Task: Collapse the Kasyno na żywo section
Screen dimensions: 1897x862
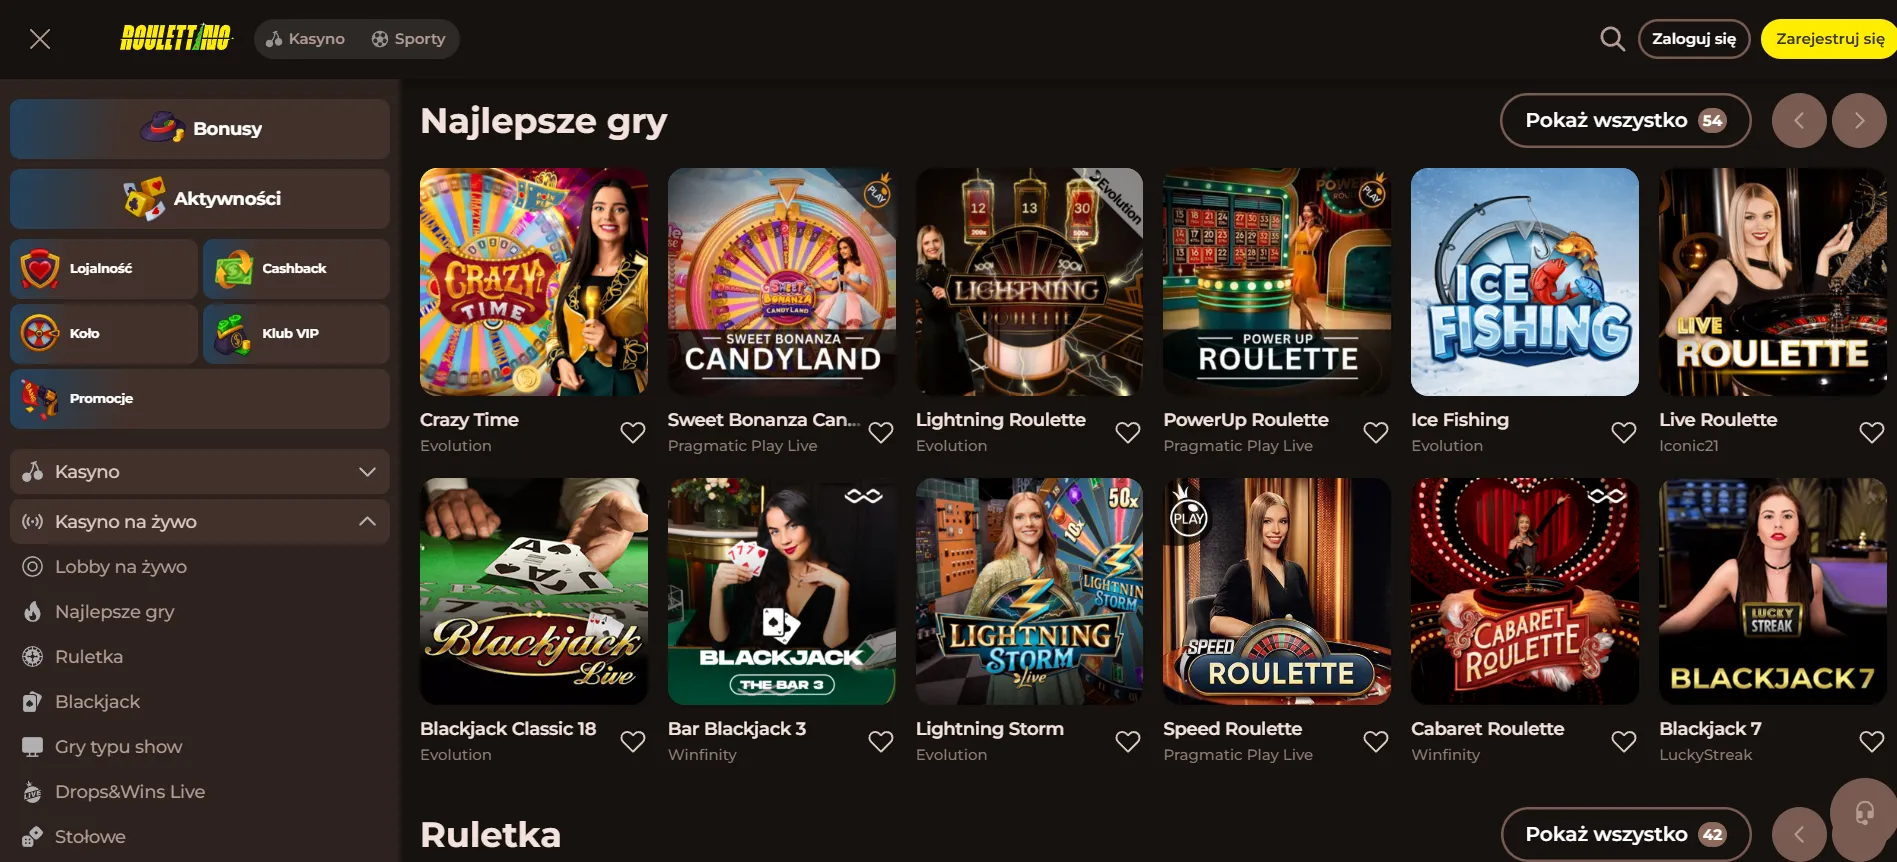Action: 200,521
